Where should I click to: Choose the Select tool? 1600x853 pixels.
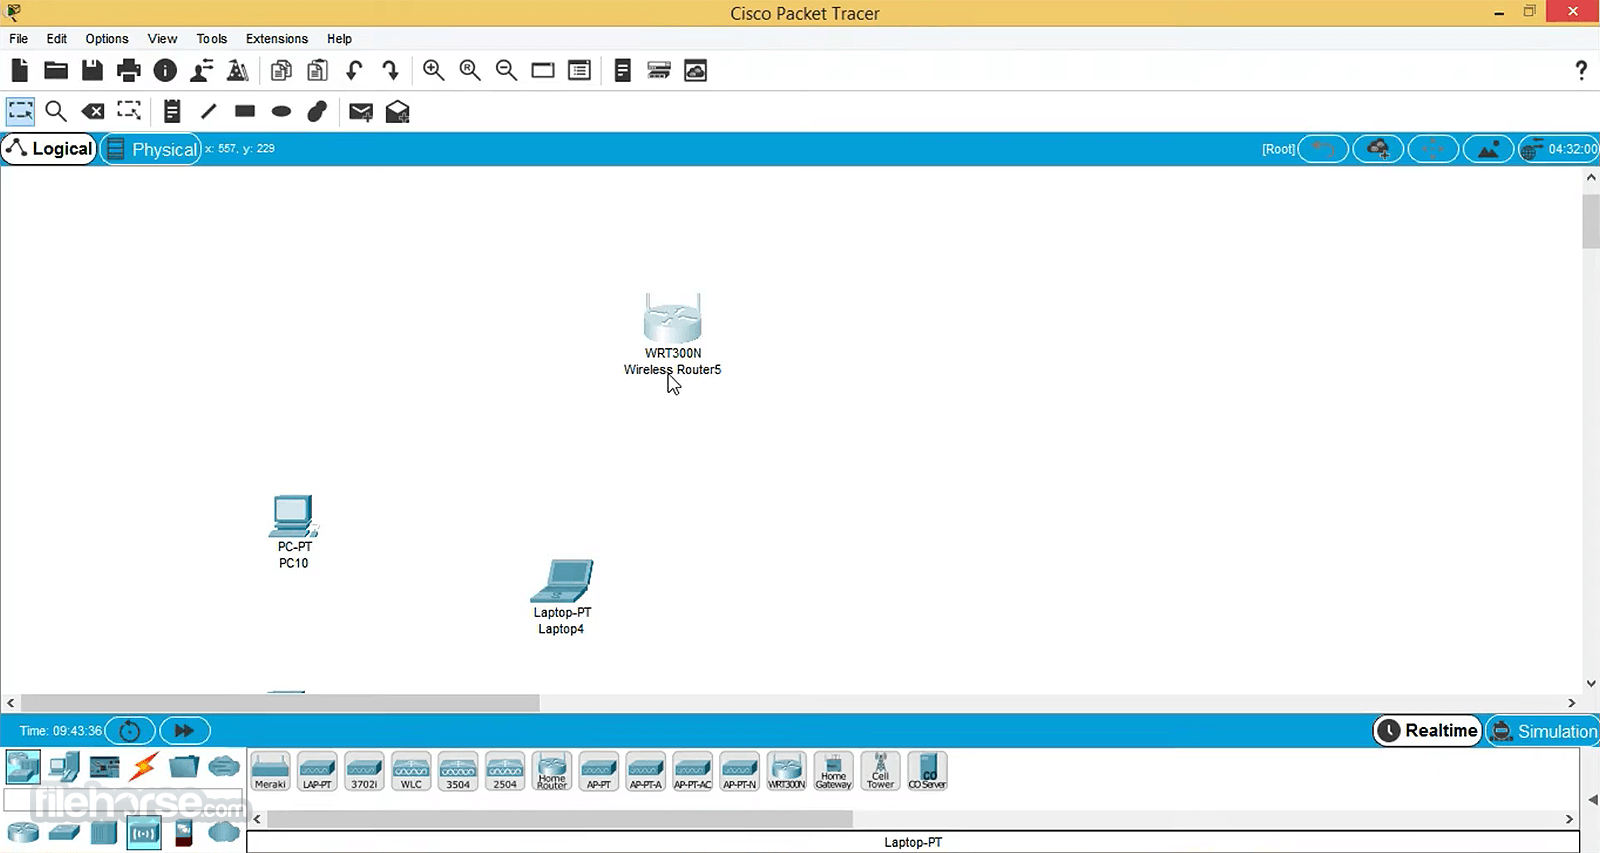point(20,111)
